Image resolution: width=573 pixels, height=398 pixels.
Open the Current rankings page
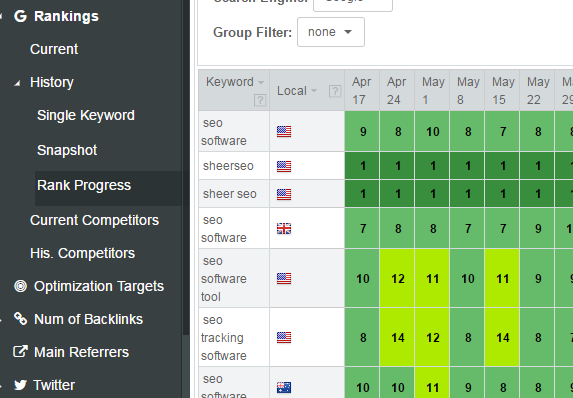pos(54,49)
